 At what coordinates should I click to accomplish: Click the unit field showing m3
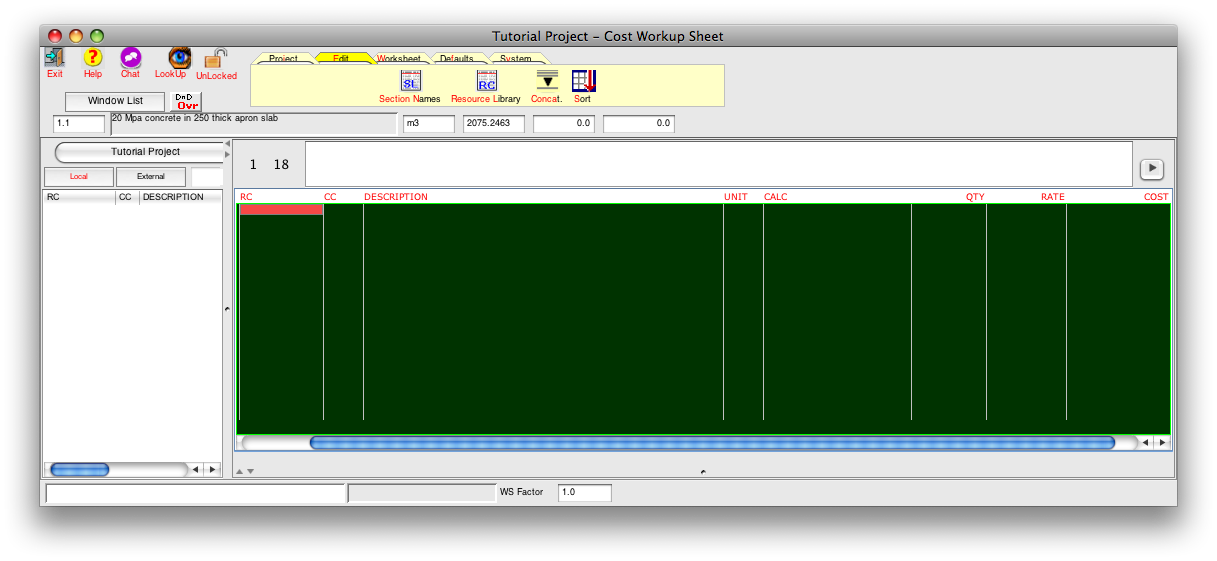pos(429,124)
